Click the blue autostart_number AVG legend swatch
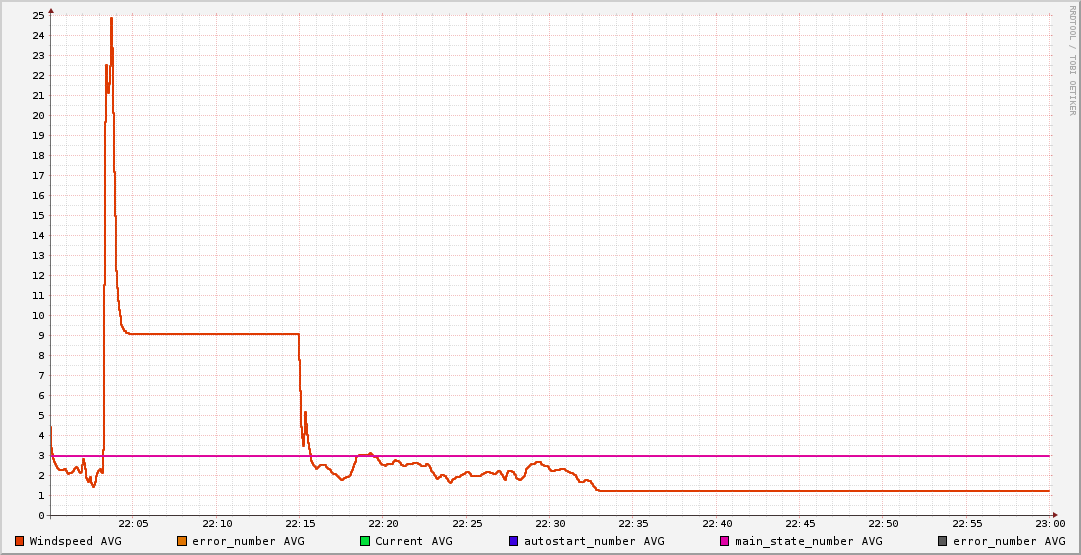The height and width of the screenshot is (555, 1081). point(514,541)
